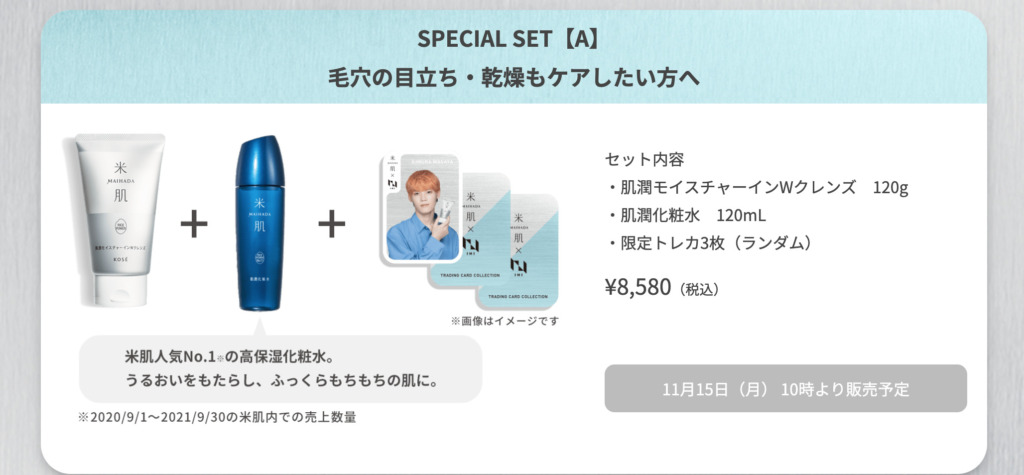Viewport: 1024px width, 475px height.
Task: Click the 米肌人気No.1 speech bubble text
Action: (281, 369)
